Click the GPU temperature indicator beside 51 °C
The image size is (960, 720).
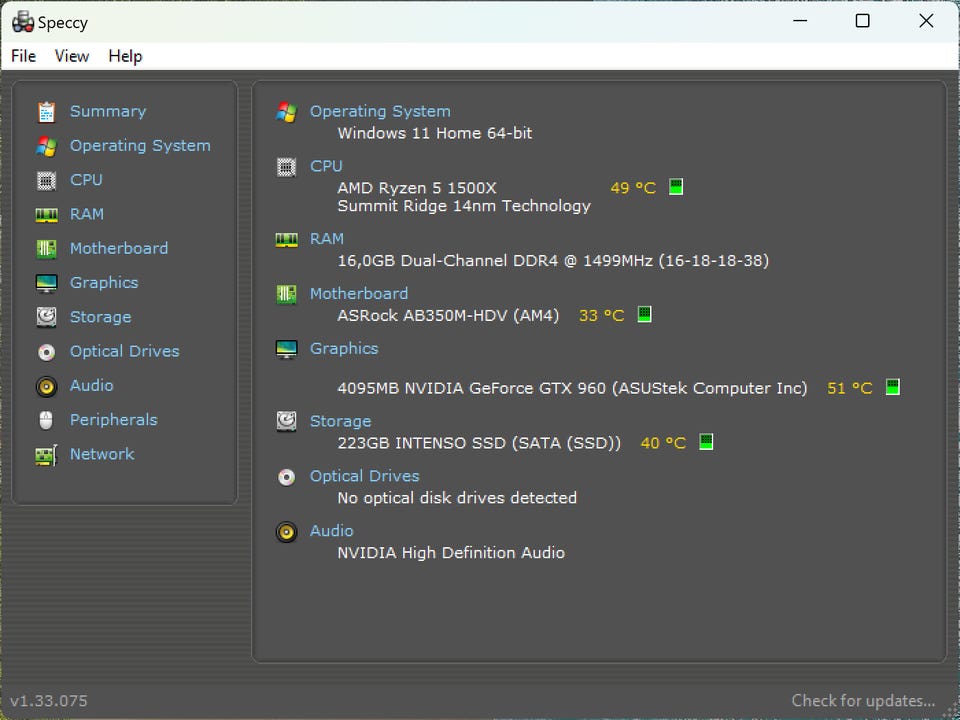click(893, 387)
